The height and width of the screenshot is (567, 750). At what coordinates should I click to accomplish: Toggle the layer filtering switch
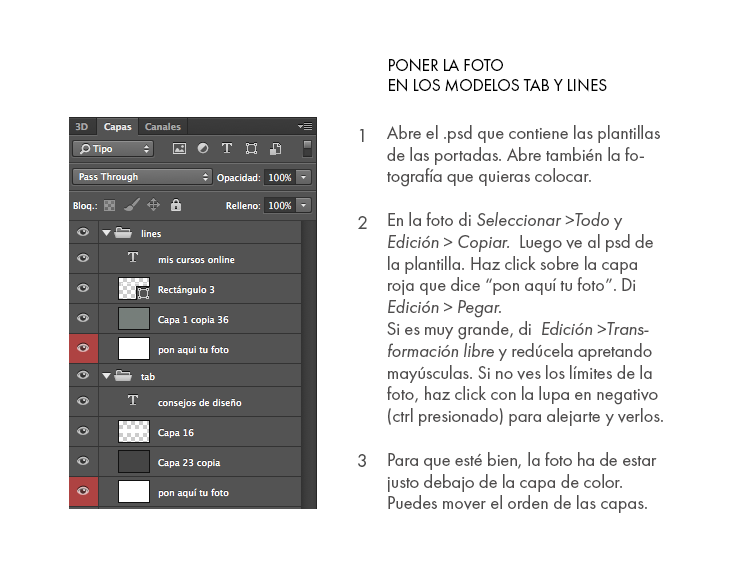pos(308,148)
